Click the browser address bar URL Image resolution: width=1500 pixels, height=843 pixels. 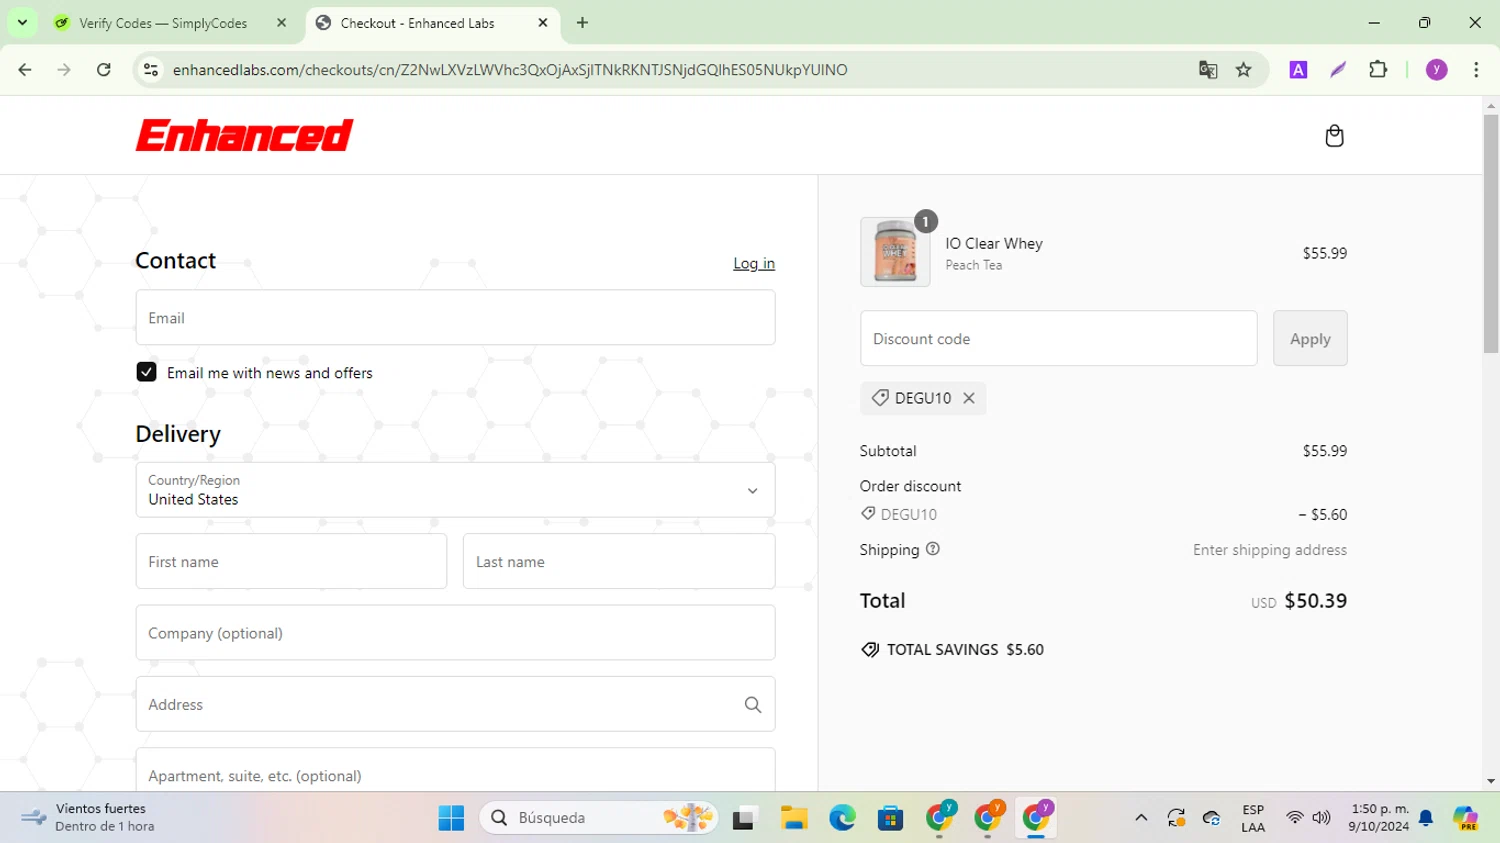tap(510, 70)
